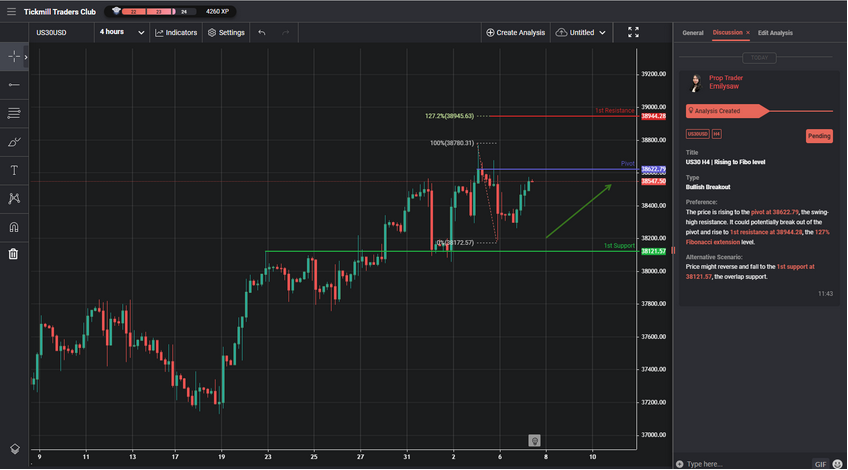
Task: Select the brush drawing tool
Action: coord(14,142)
